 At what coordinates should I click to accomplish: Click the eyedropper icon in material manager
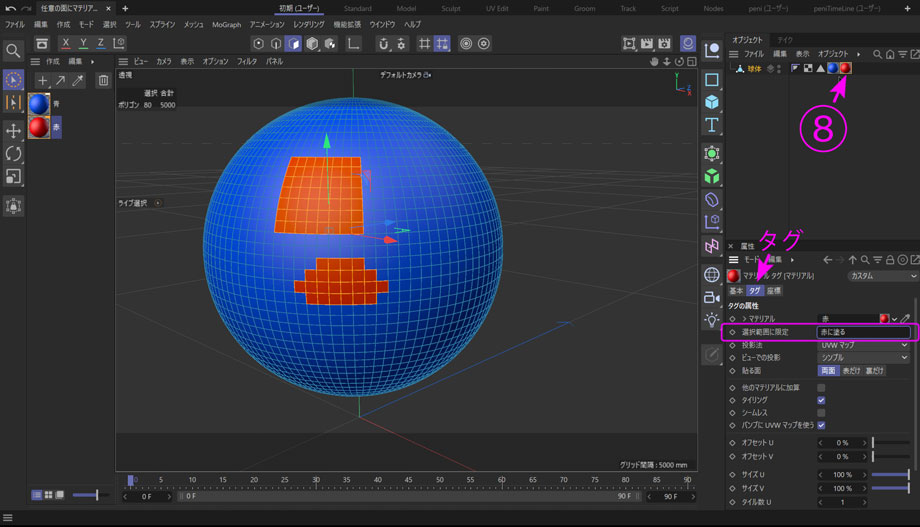(x=78, y=80)
